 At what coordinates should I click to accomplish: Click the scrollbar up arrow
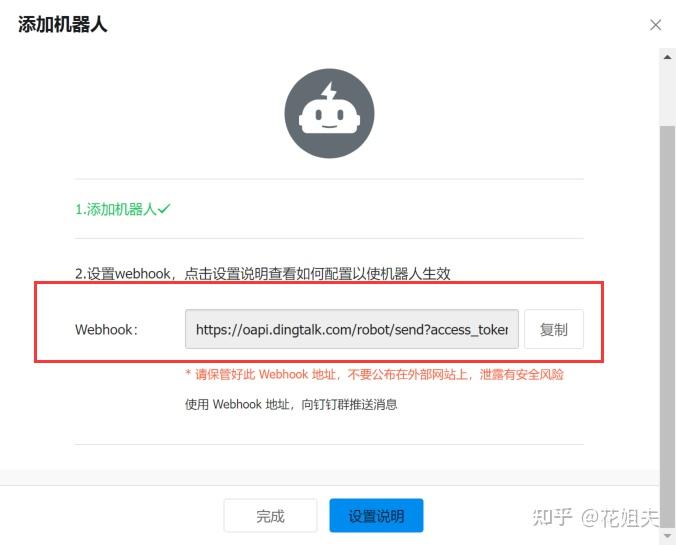tap(667, 57)
